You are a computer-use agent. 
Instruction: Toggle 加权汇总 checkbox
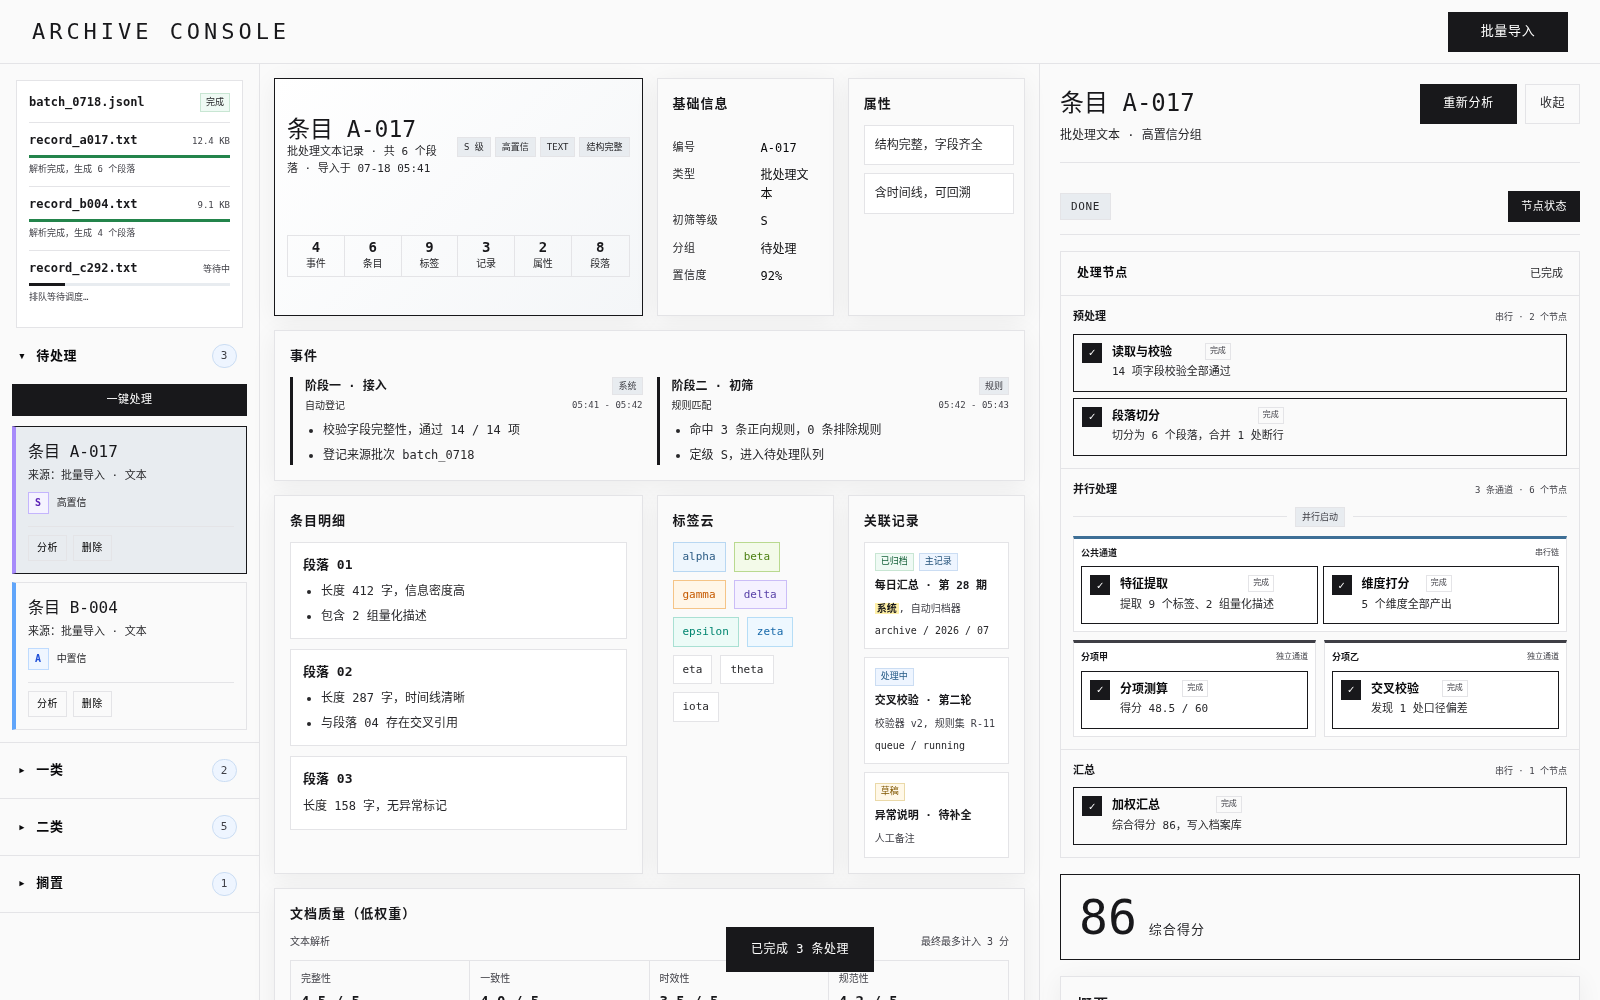coord(1092,806)
